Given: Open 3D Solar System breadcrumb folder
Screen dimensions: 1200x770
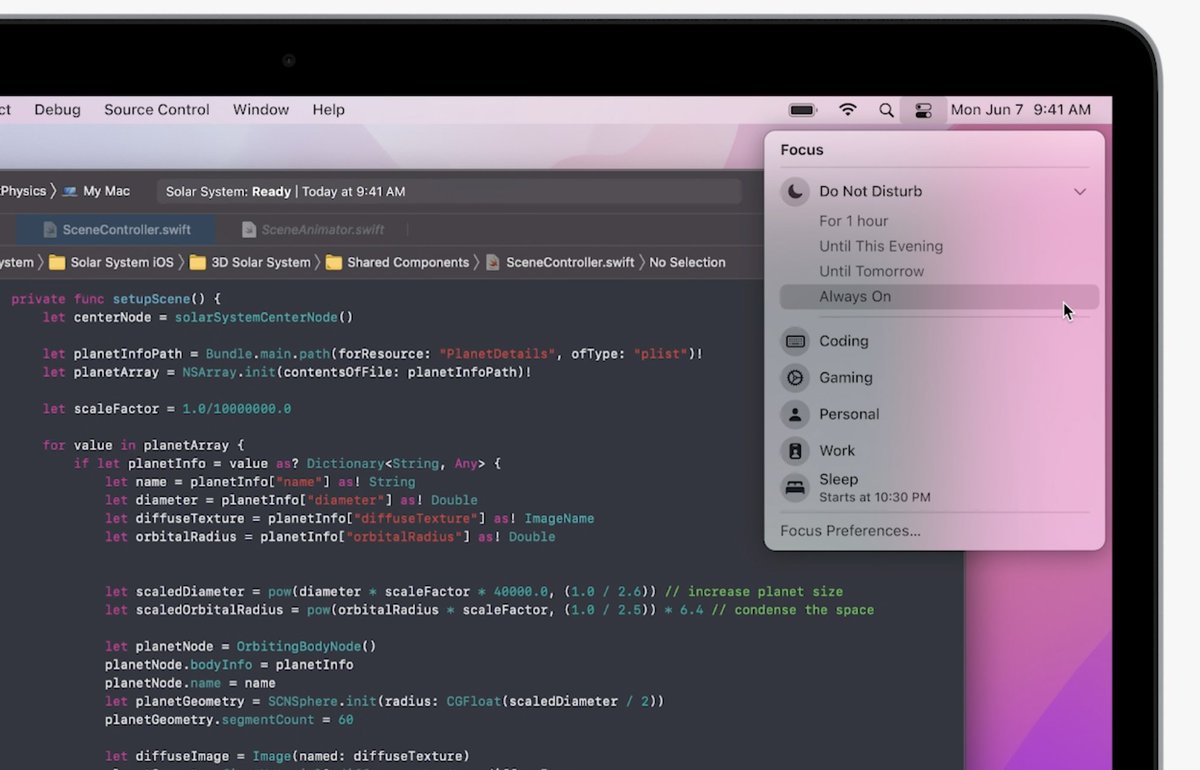Looking at the screenshot, I should [x=250, y=262].
